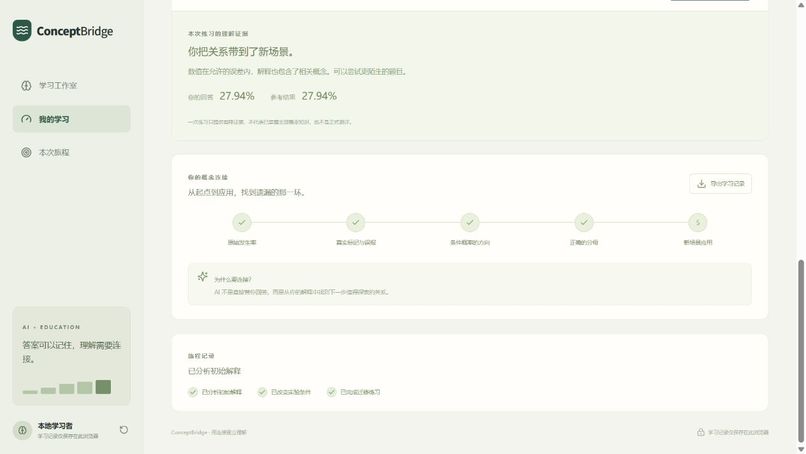Select the third checked concept chain node
Viewport: 806px width, 454px height.
pos(470,223)
